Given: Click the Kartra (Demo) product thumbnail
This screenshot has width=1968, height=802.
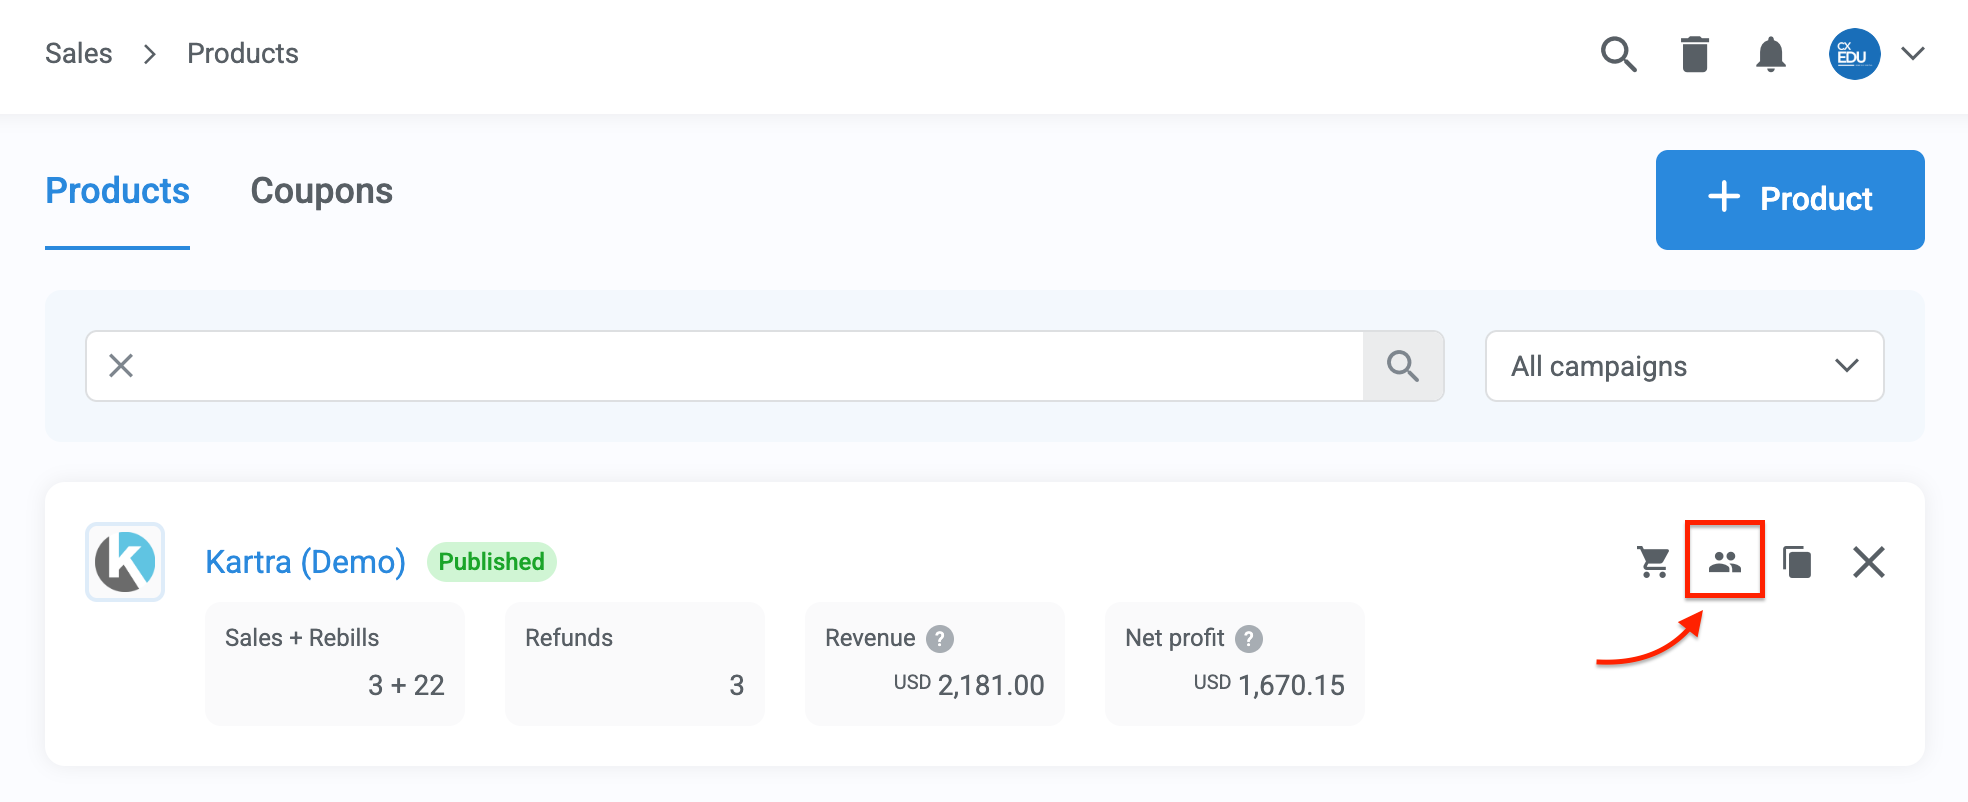Looking at the screenshot, I should pos(125,562).
